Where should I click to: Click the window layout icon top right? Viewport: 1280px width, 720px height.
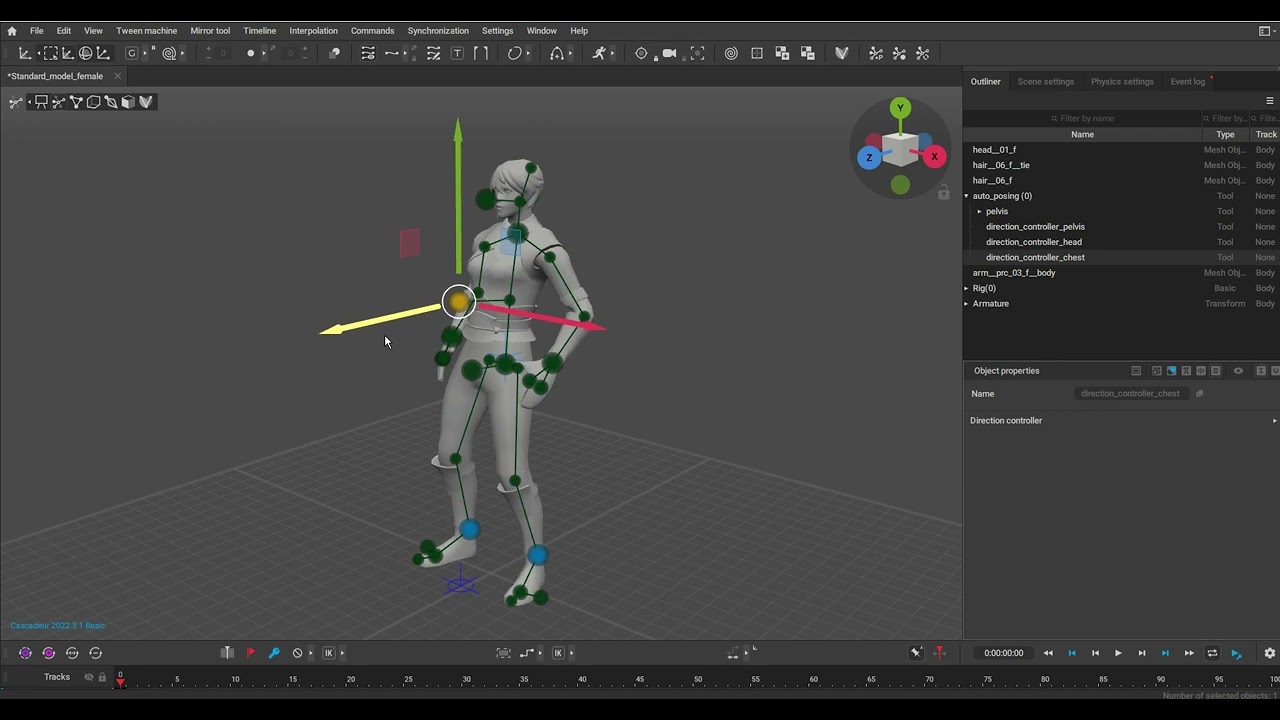coord(1265,31)
